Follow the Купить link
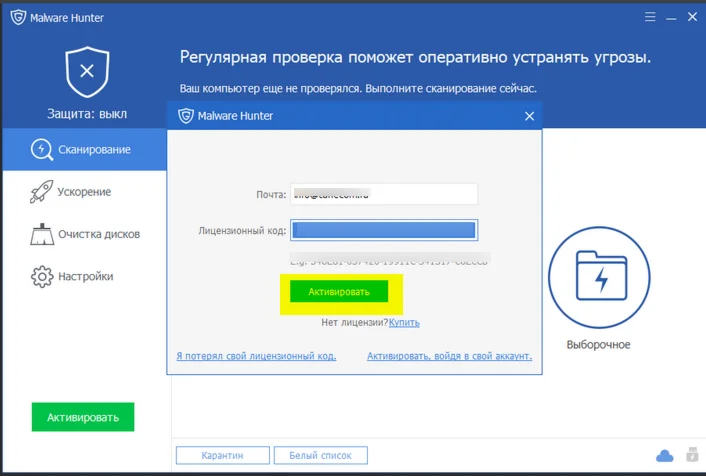 [x=404, y=322]
